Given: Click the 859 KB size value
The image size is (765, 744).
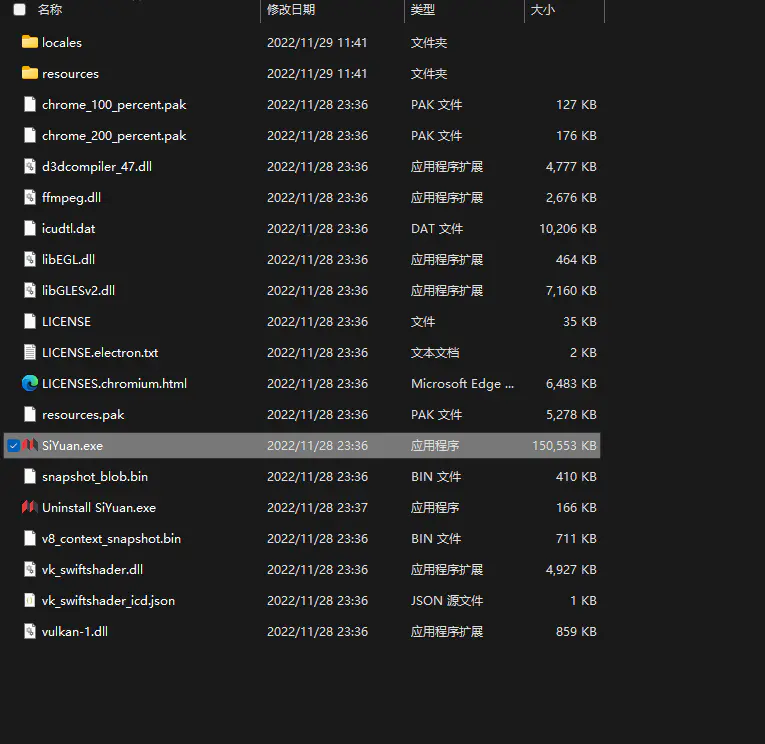Looking at the screenshot, I should point(576,631).
